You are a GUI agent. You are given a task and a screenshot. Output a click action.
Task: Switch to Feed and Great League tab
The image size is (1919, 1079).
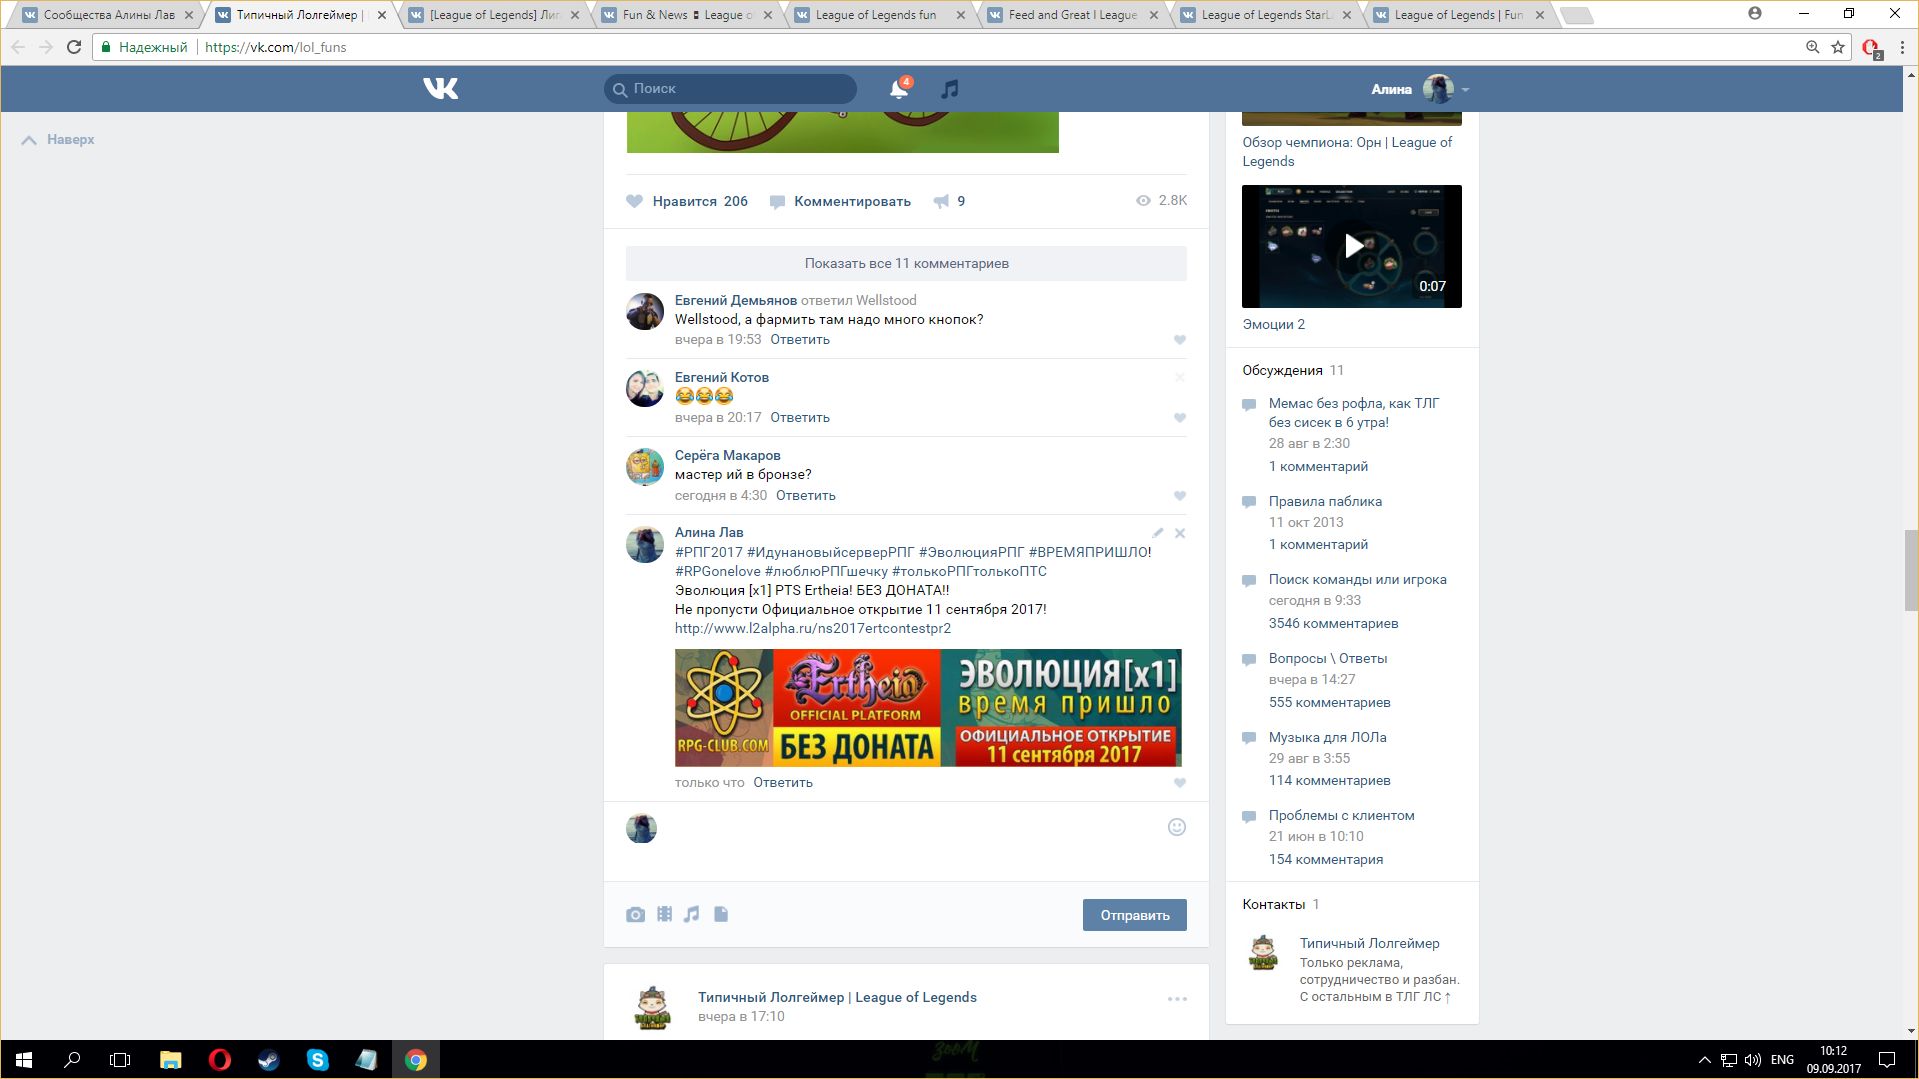(x=1072, y=15)
